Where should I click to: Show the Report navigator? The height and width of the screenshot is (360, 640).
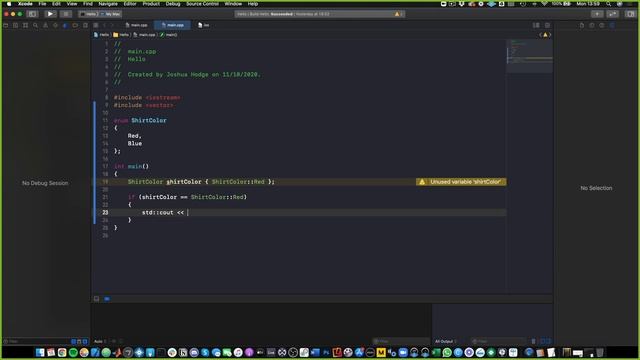tap(85, 25)
